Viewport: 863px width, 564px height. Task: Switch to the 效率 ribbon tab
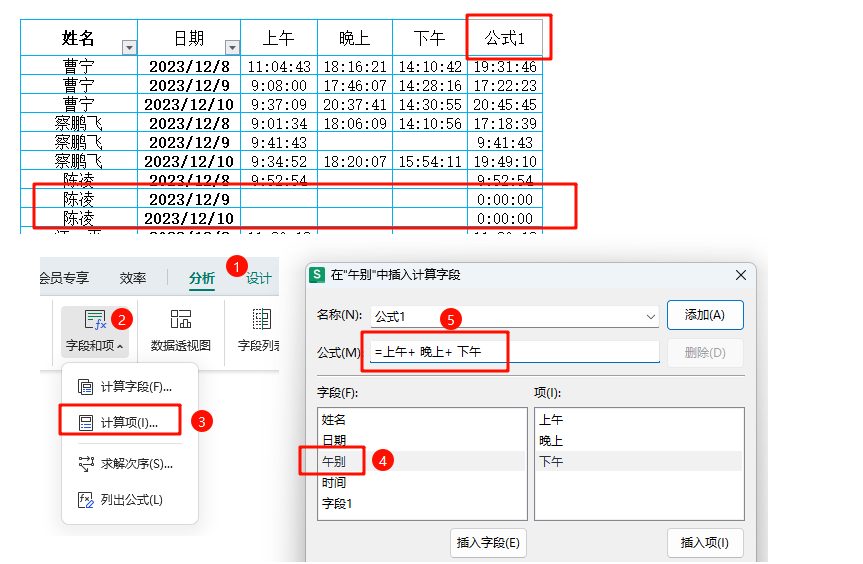[x=133, y=278]
